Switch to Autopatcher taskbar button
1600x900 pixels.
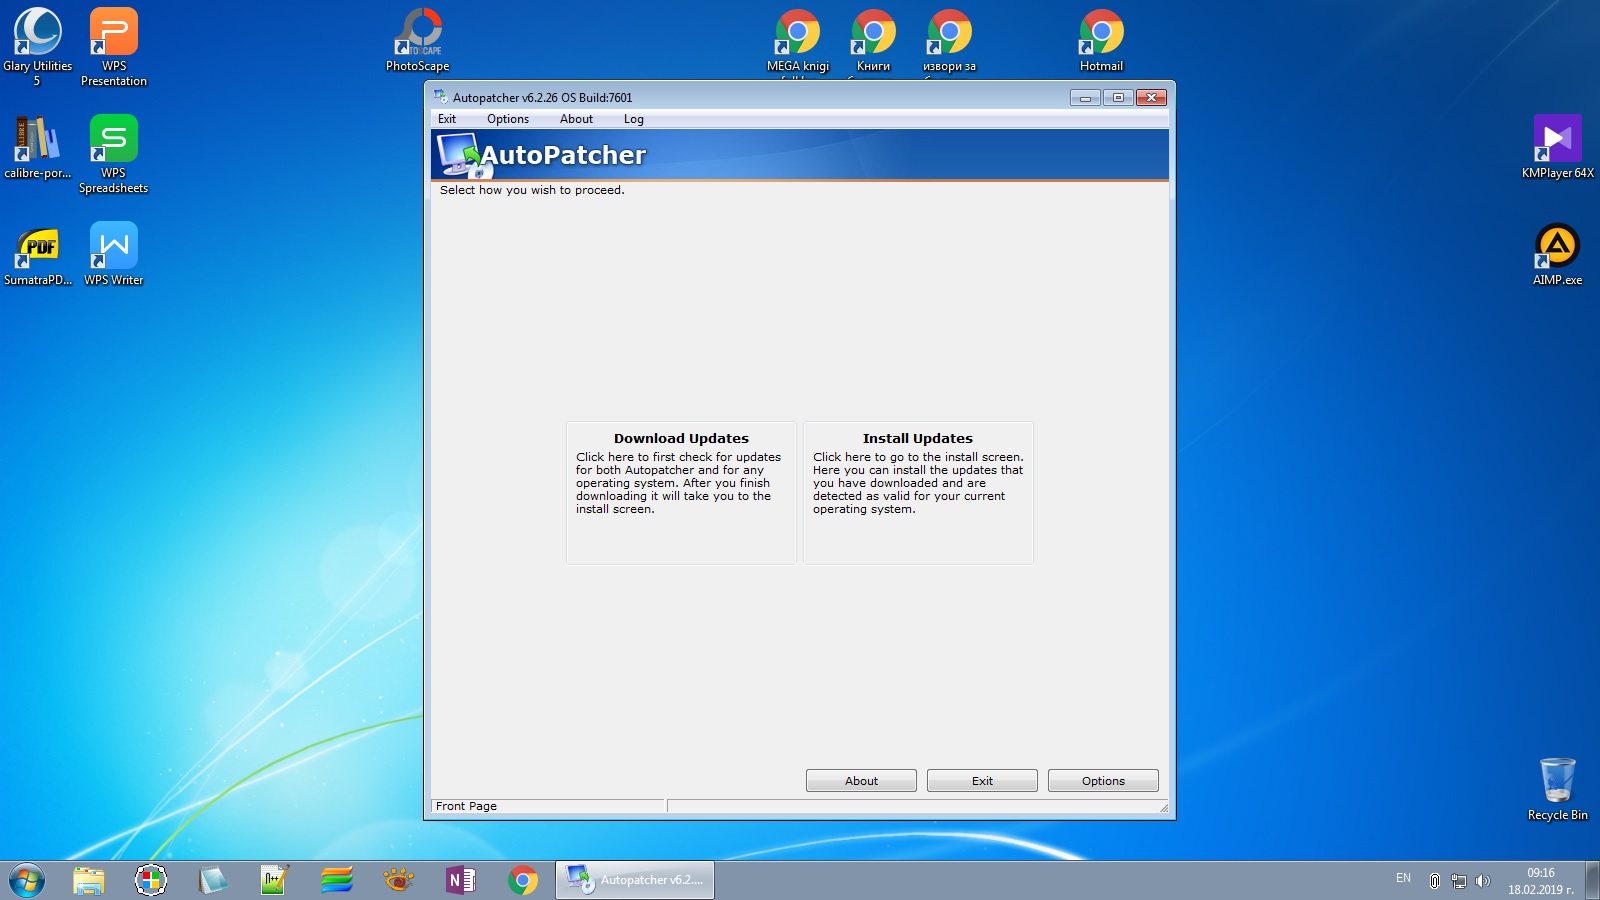(x=635, y=880)
